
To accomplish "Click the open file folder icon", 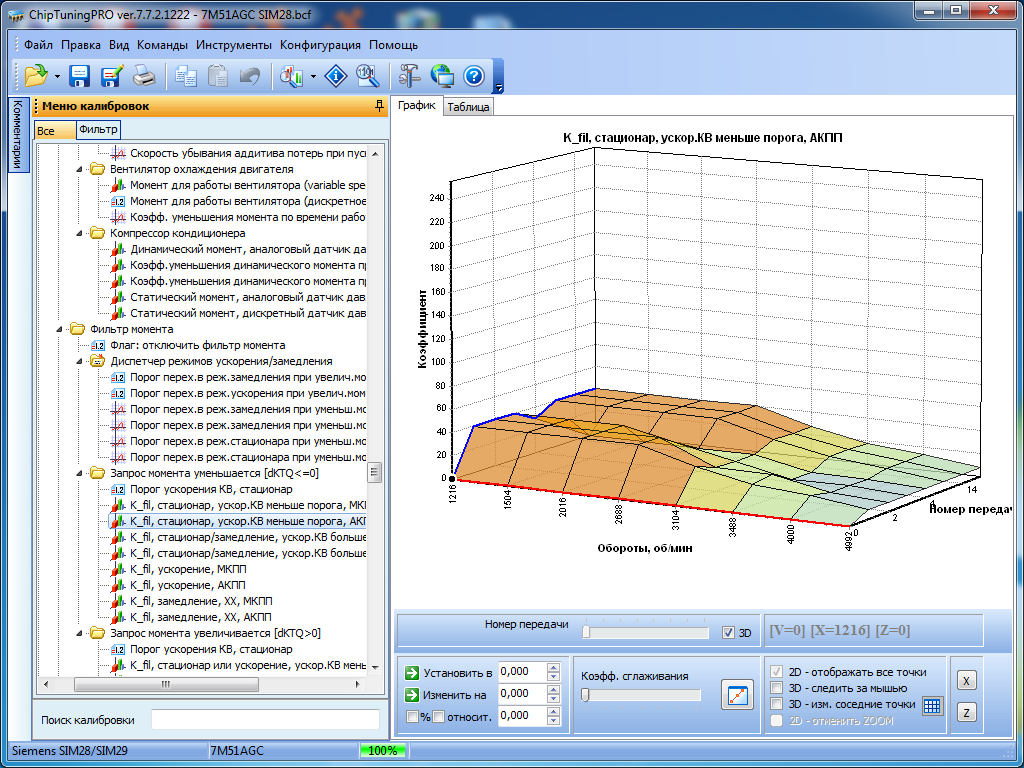I will (36, 75).
